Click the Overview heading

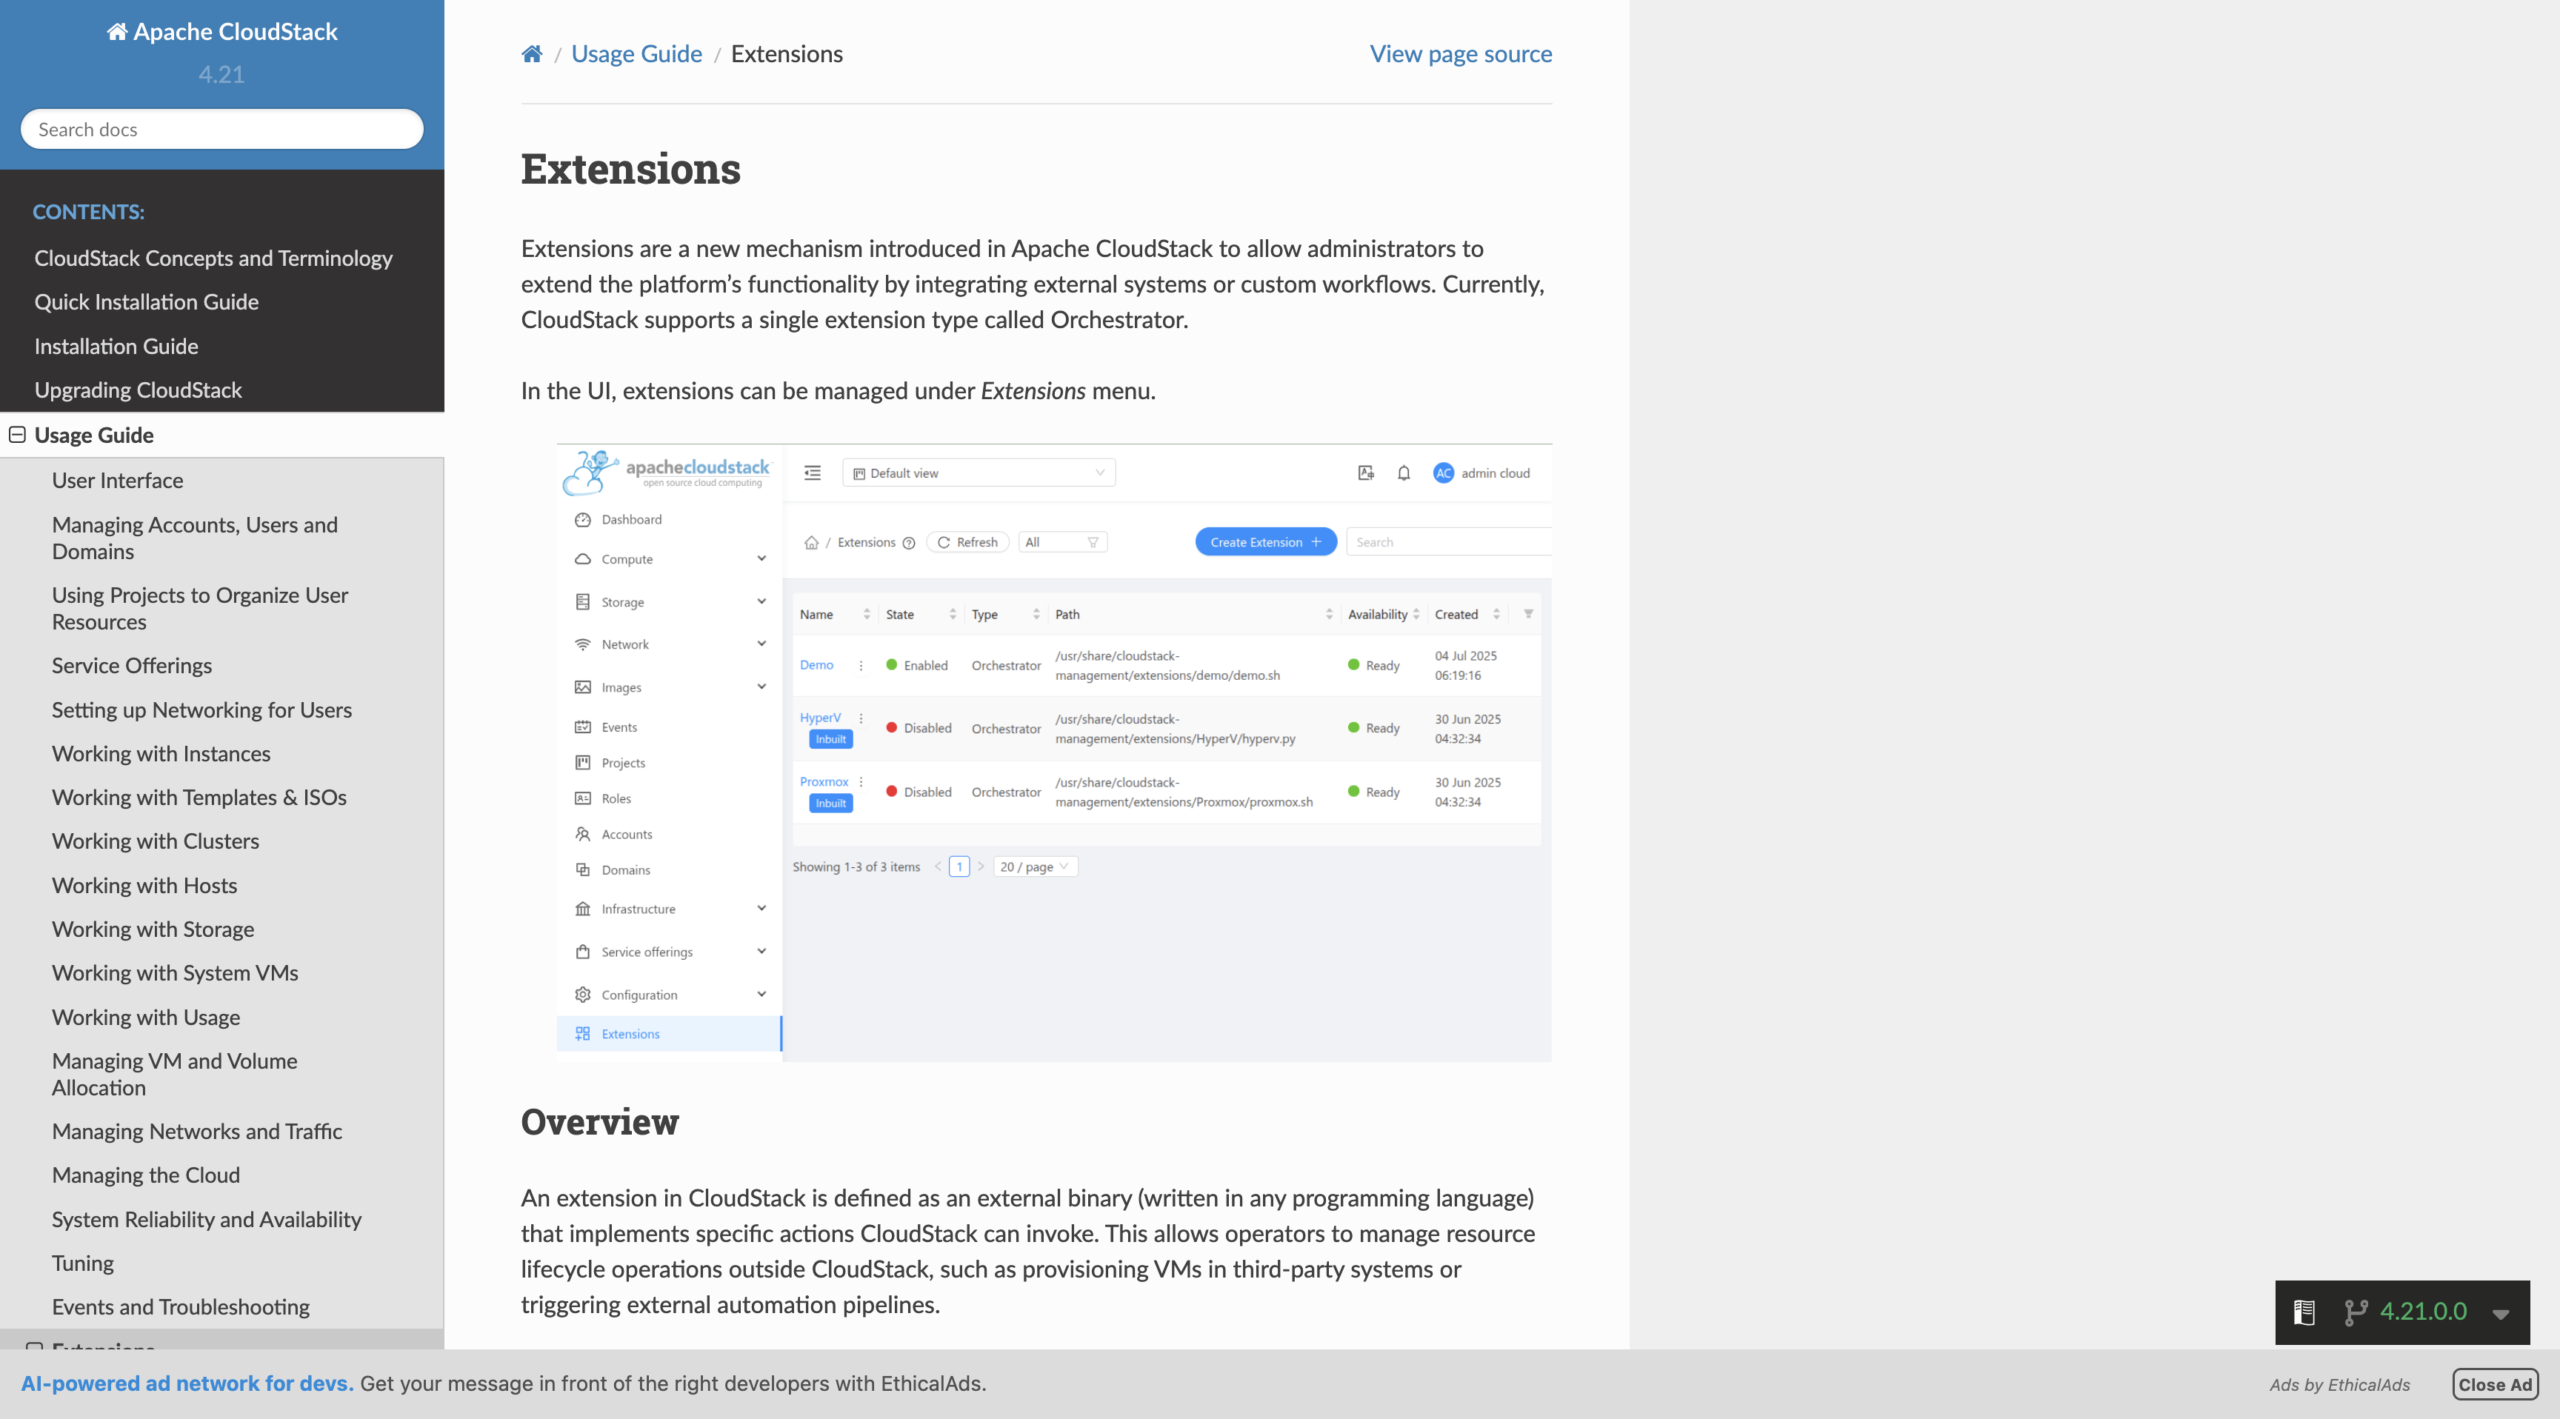(x=600, y=1122)
